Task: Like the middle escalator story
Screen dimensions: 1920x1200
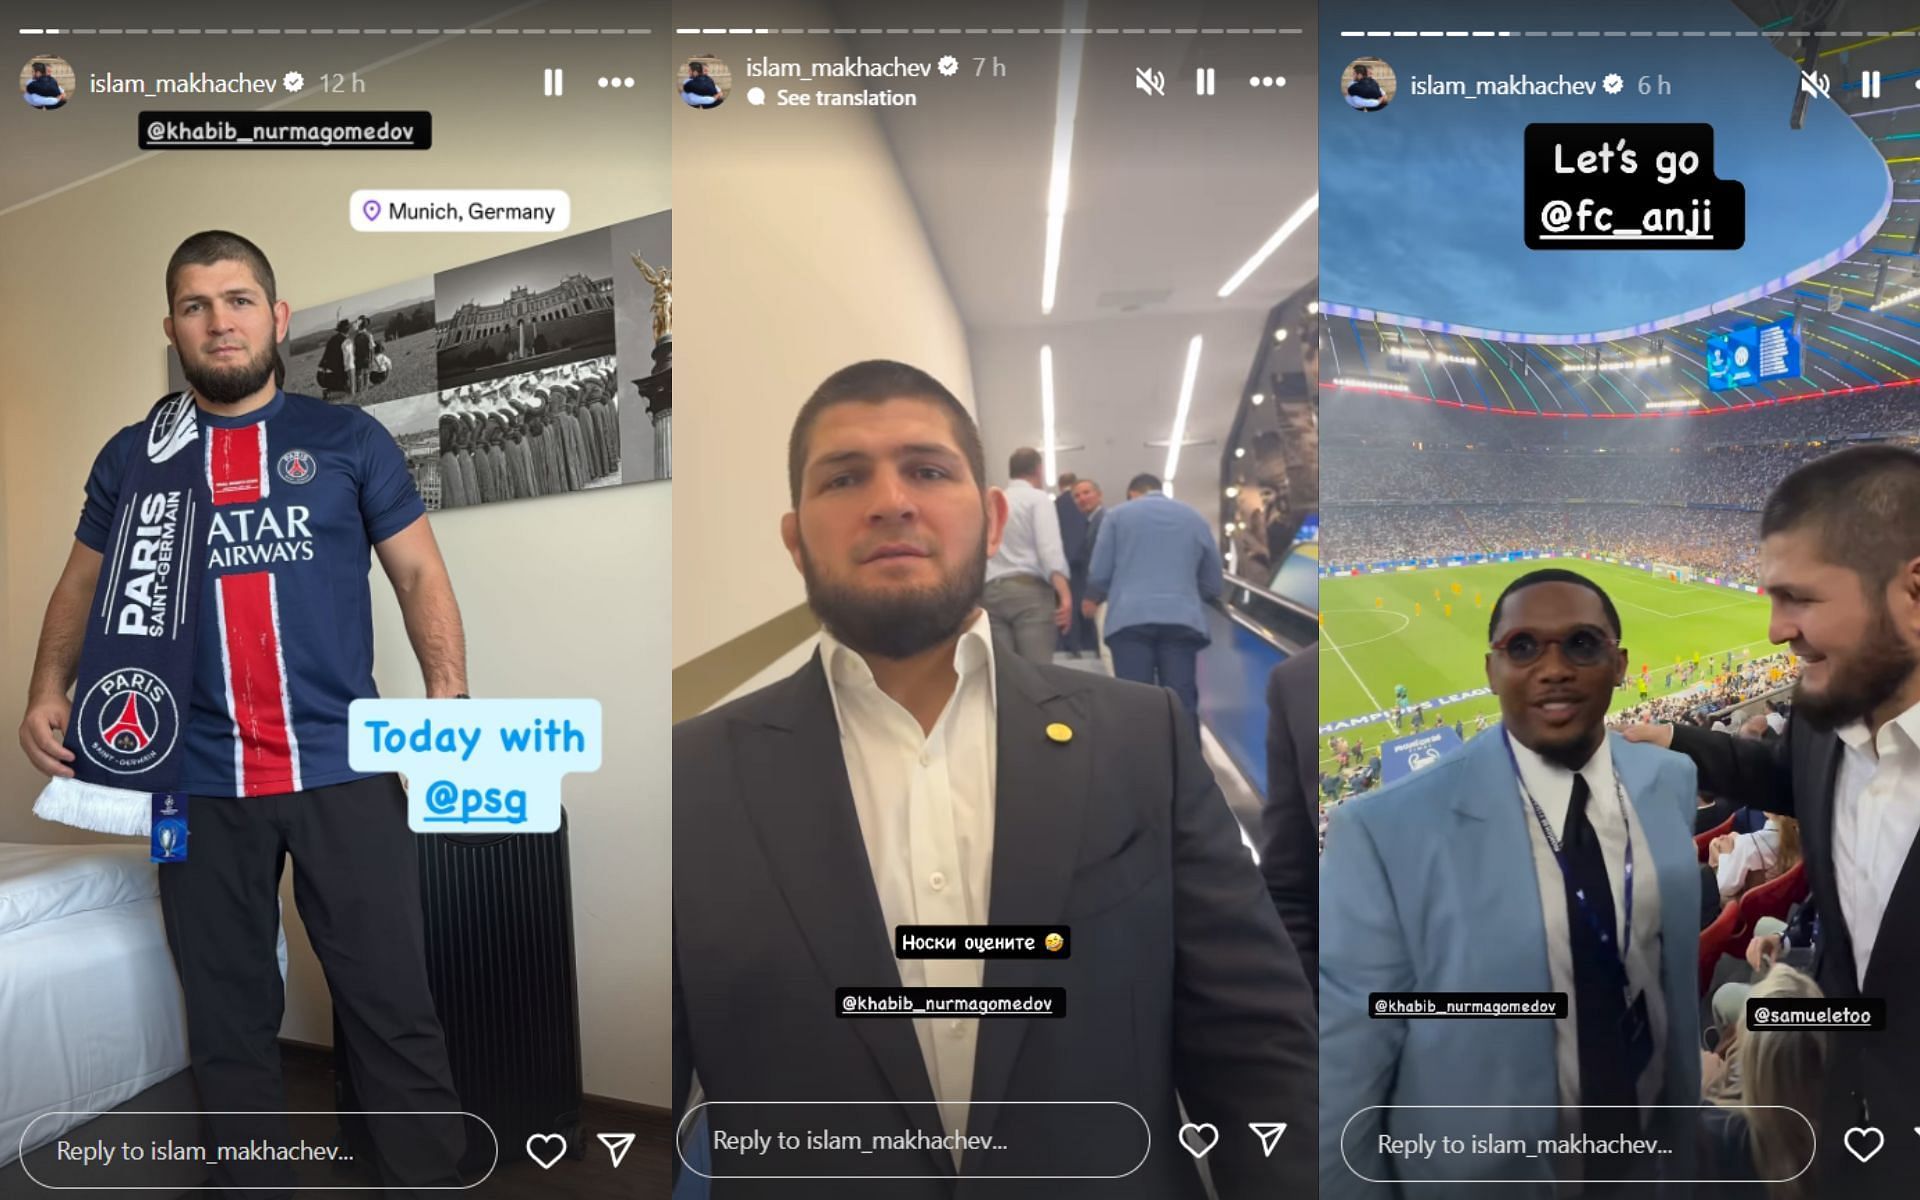Action: pos(1198,1140)
